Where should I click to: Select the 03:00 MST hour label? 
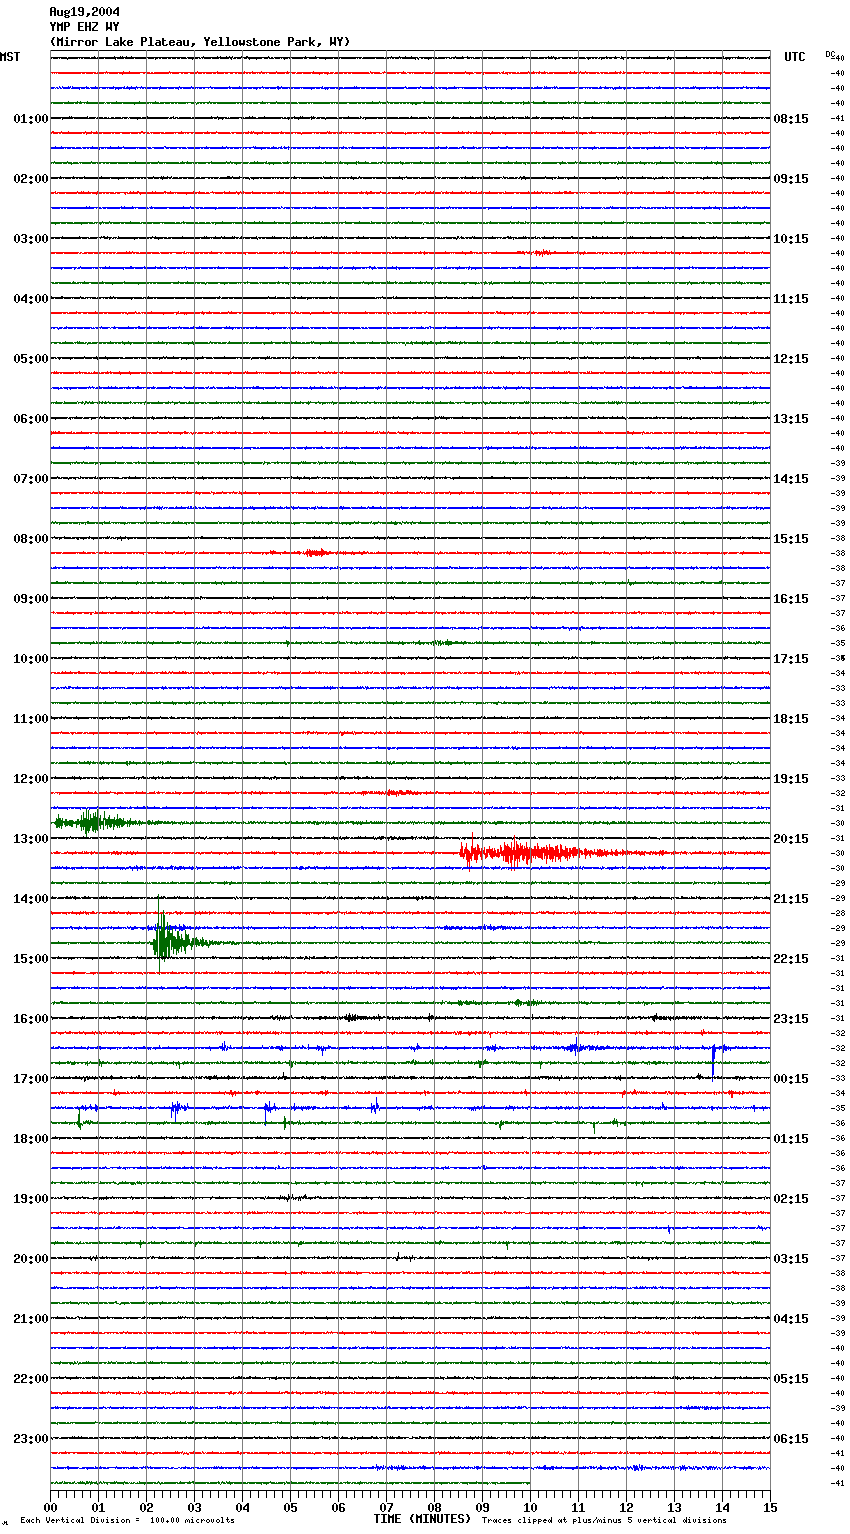[x=31, y=239]
